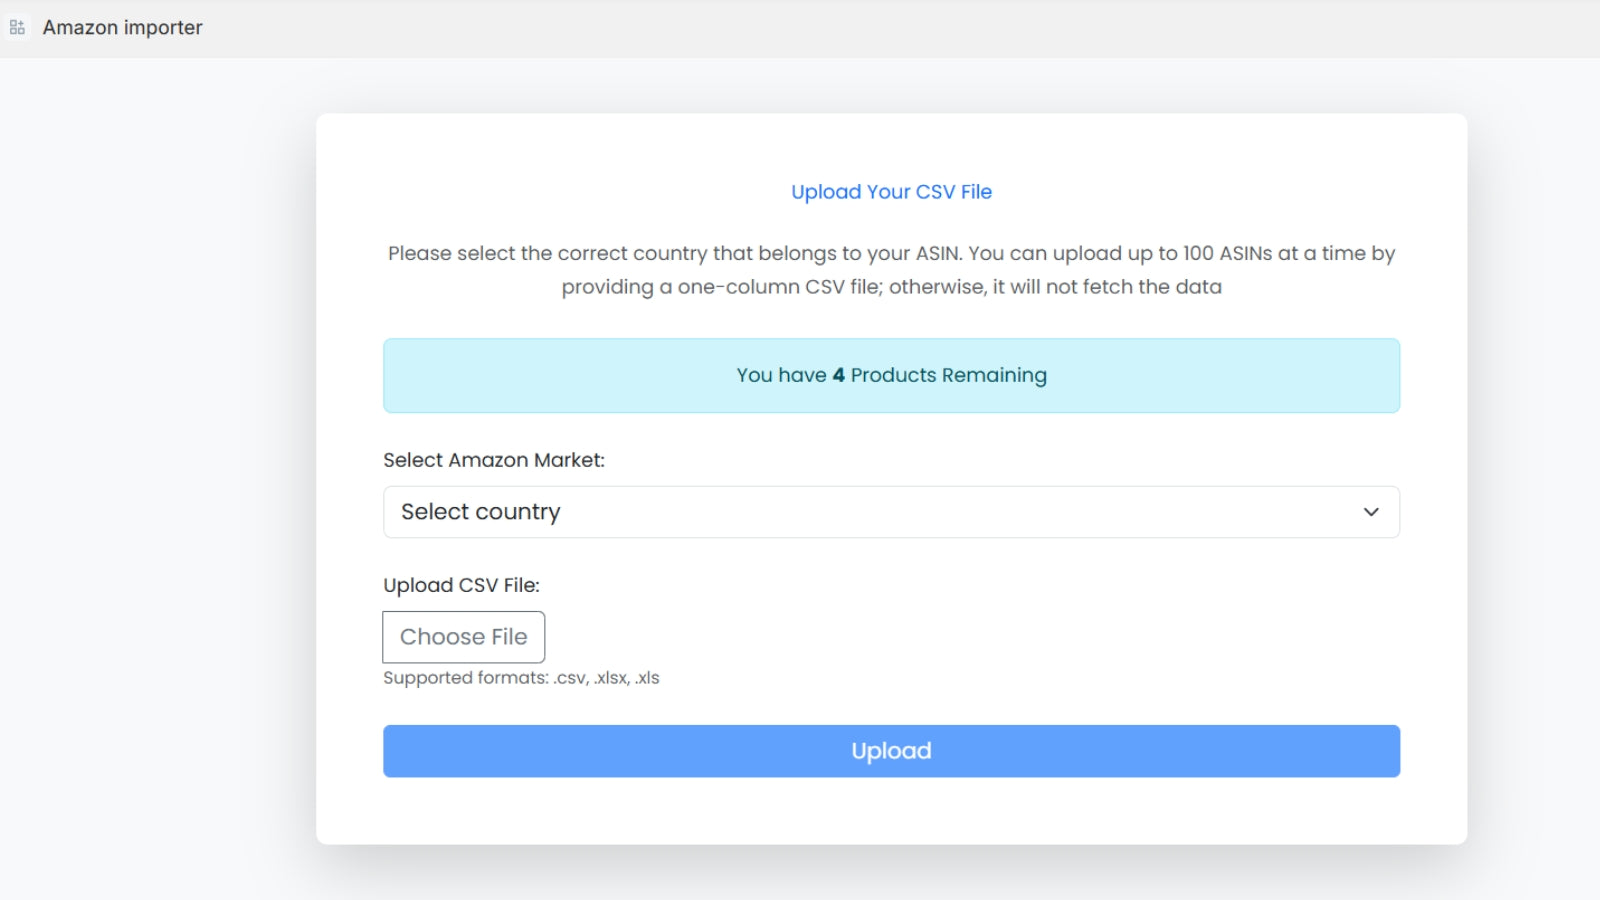Click the instruction text about uploading 100 ASINs

pos(891,270)
